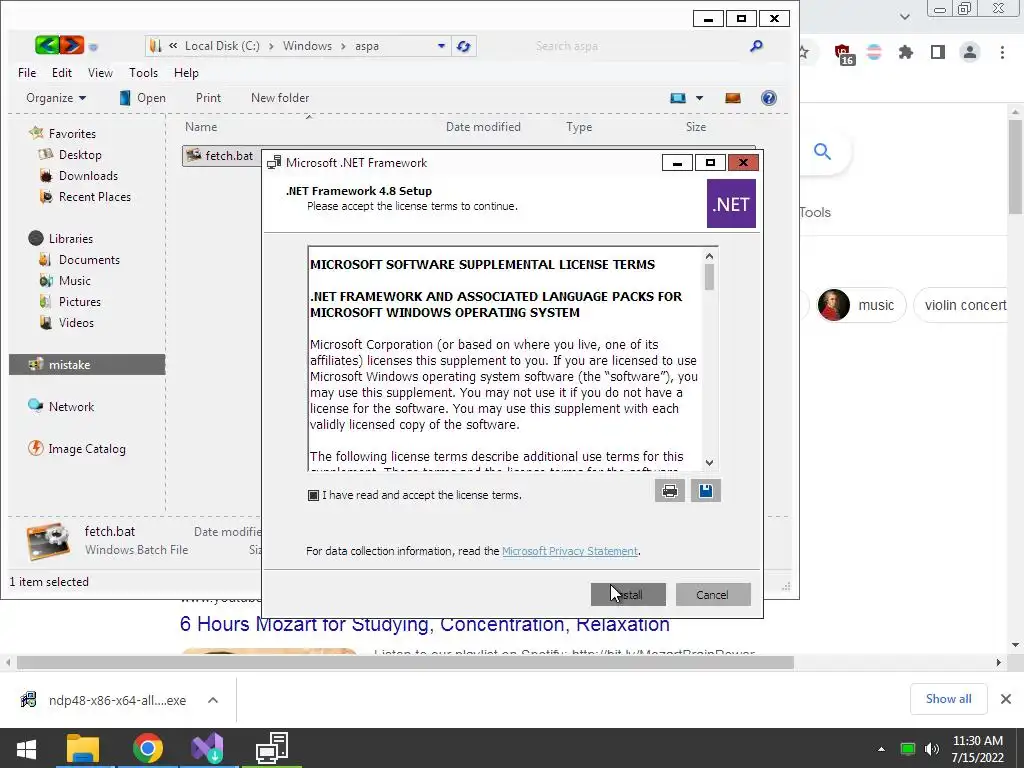Refresh the aspa folder listing
1024x768 pixels.
click(464, 46)
